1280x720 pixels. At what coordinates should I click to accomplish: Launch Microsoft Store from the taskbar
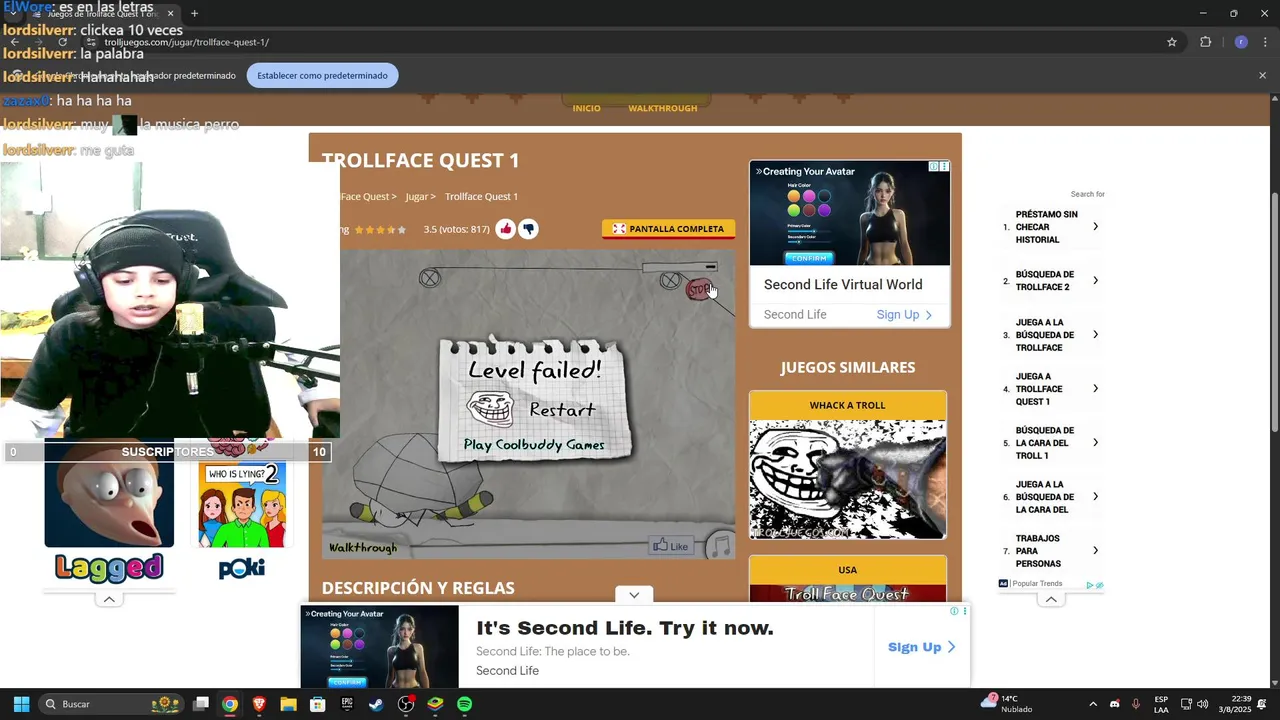[318, 704]
